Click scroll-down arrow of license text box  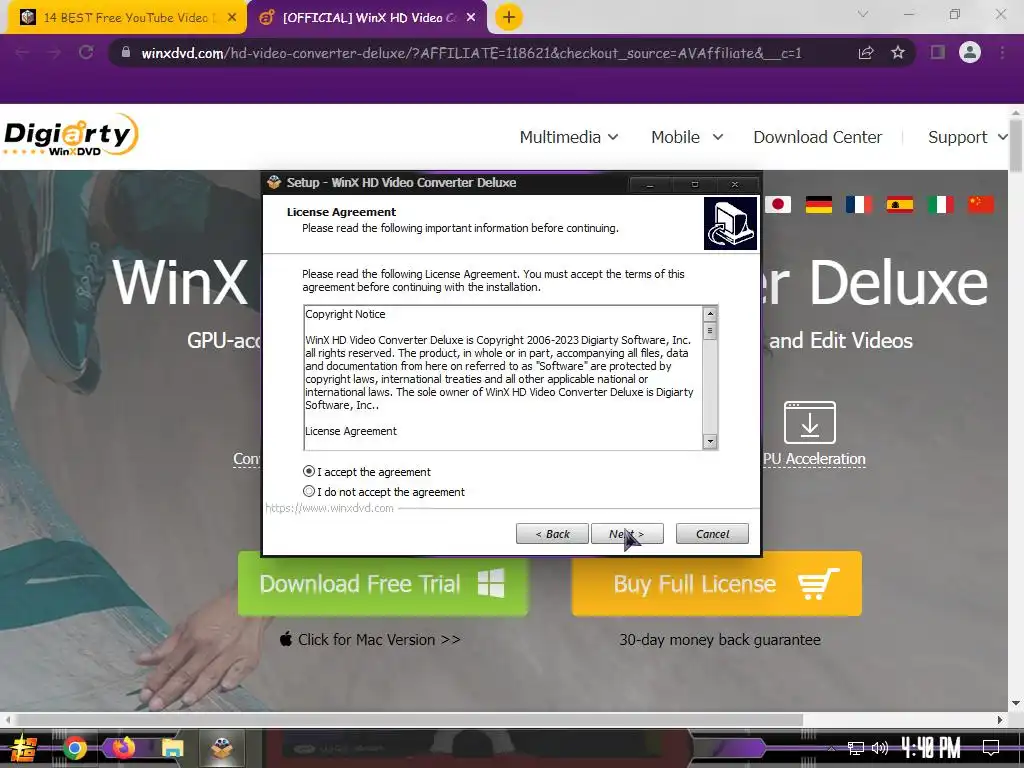(710, 441)
